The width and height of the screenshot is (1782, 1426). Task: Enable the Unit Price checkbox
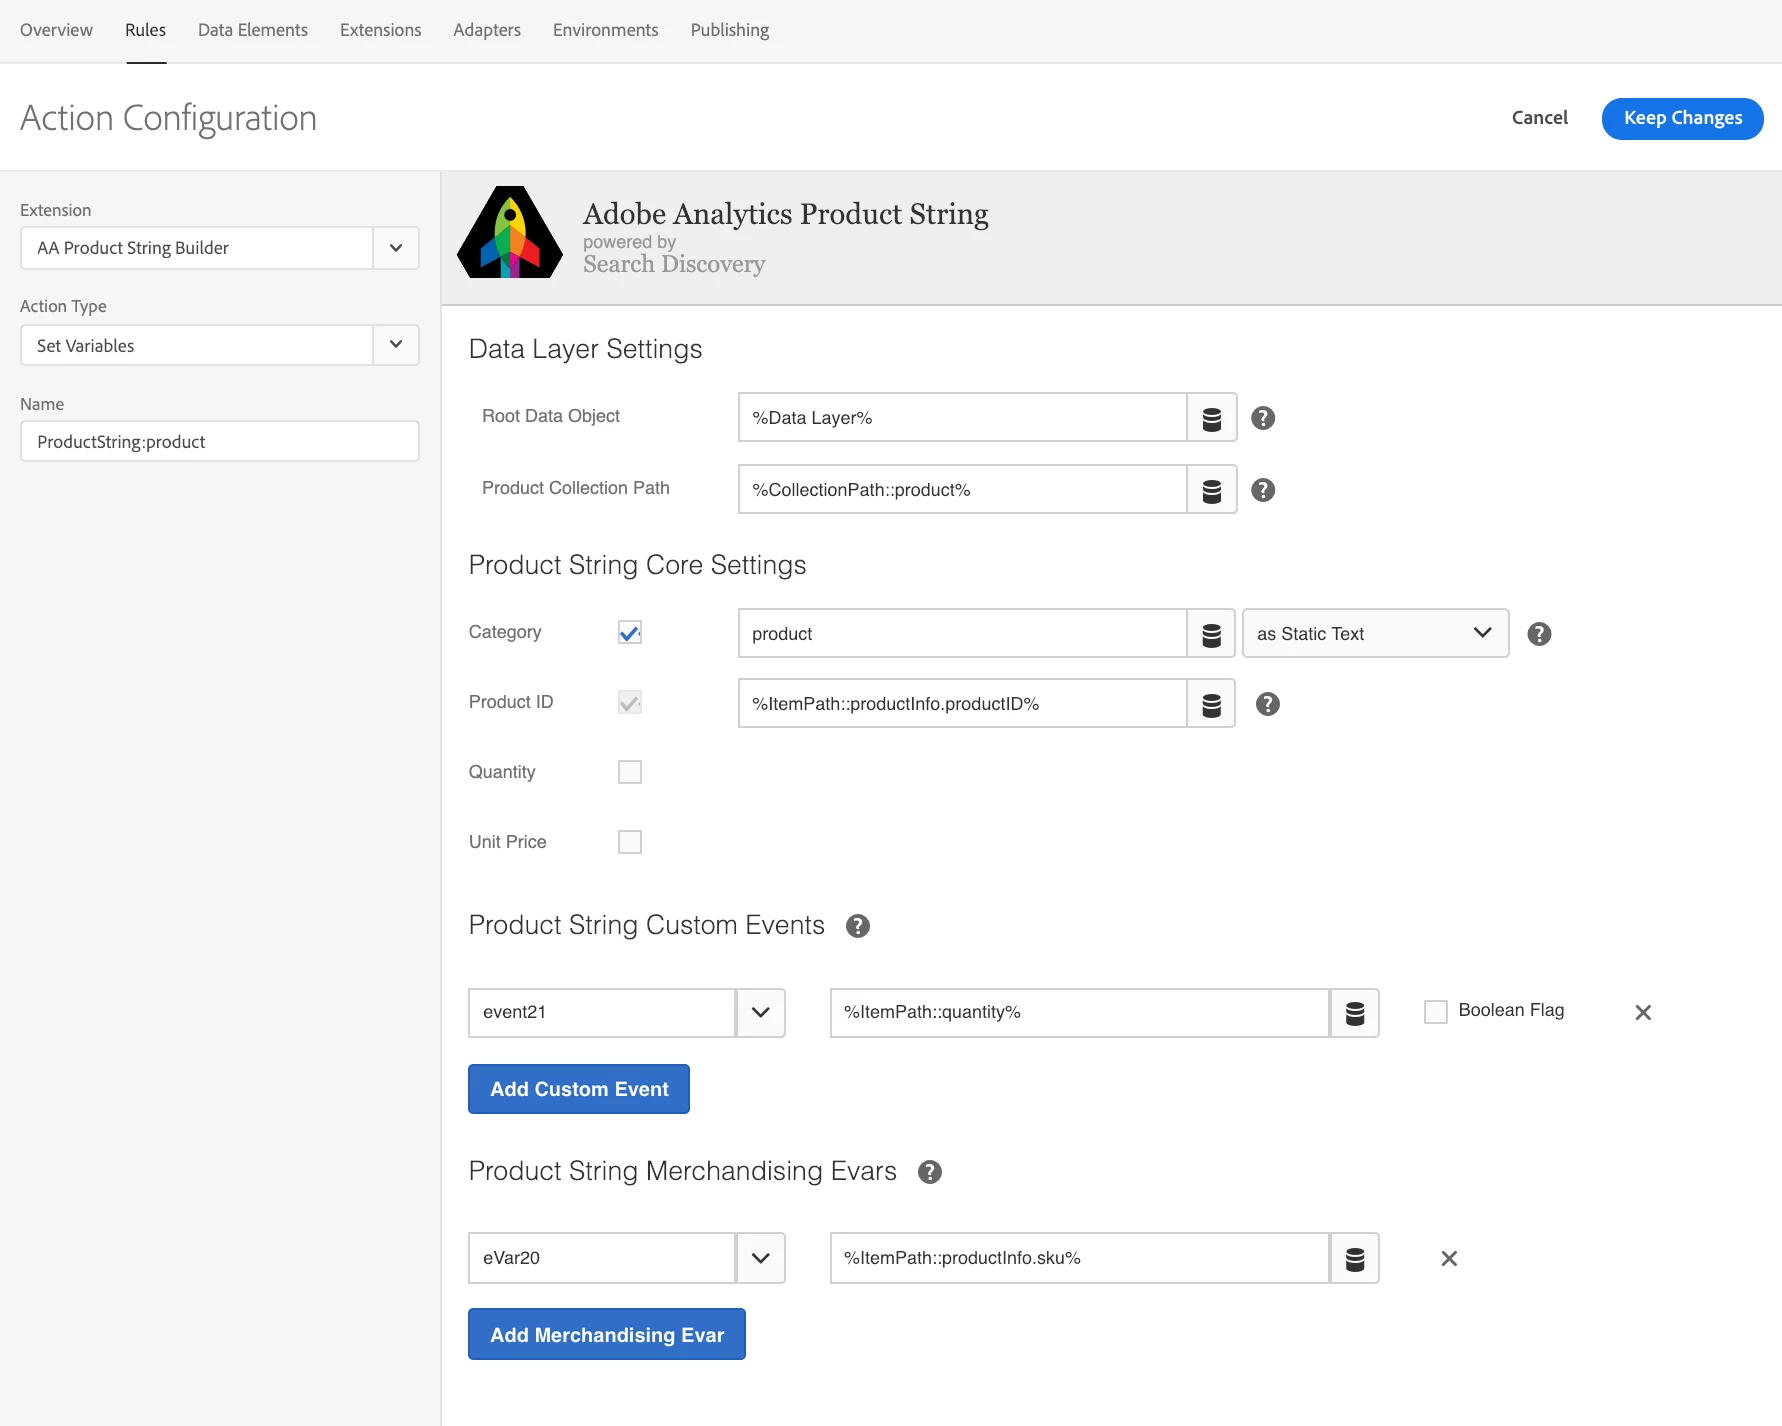coord(630,843)
